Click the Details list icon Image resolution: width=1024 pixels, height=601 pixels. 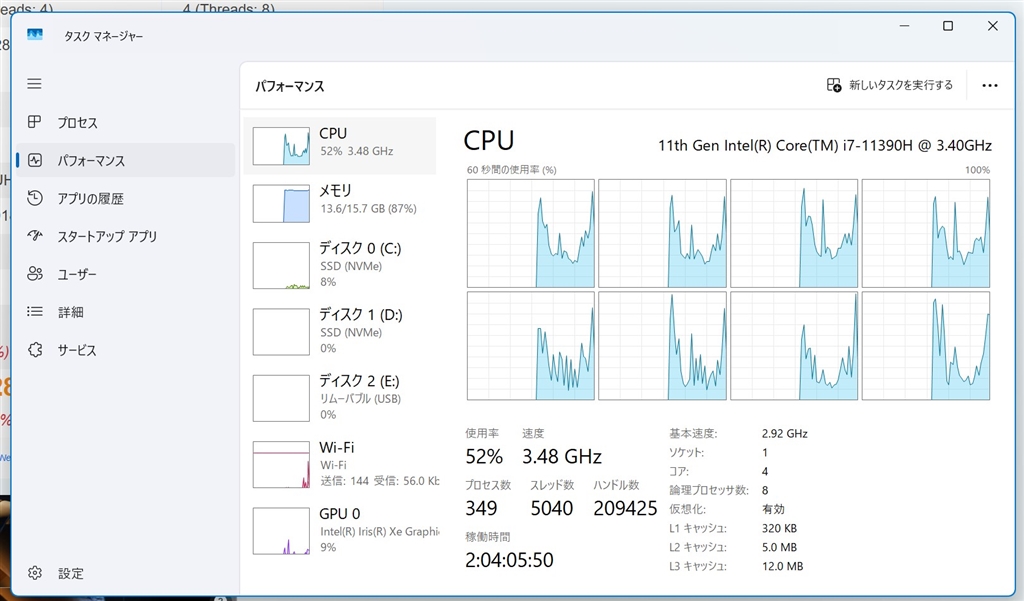tap(35, 312)
